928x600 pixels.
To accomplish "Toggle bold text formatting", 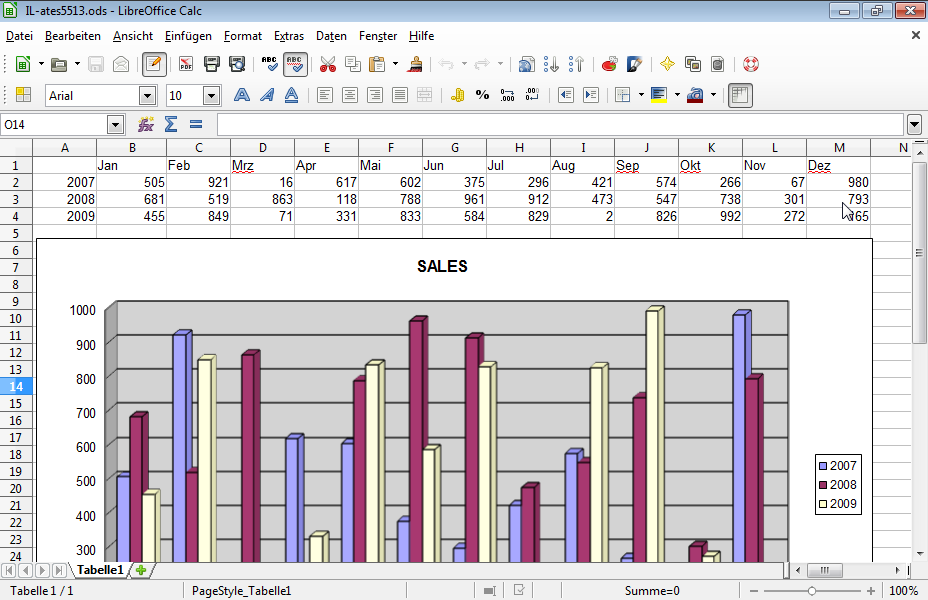I will point(241,95).
